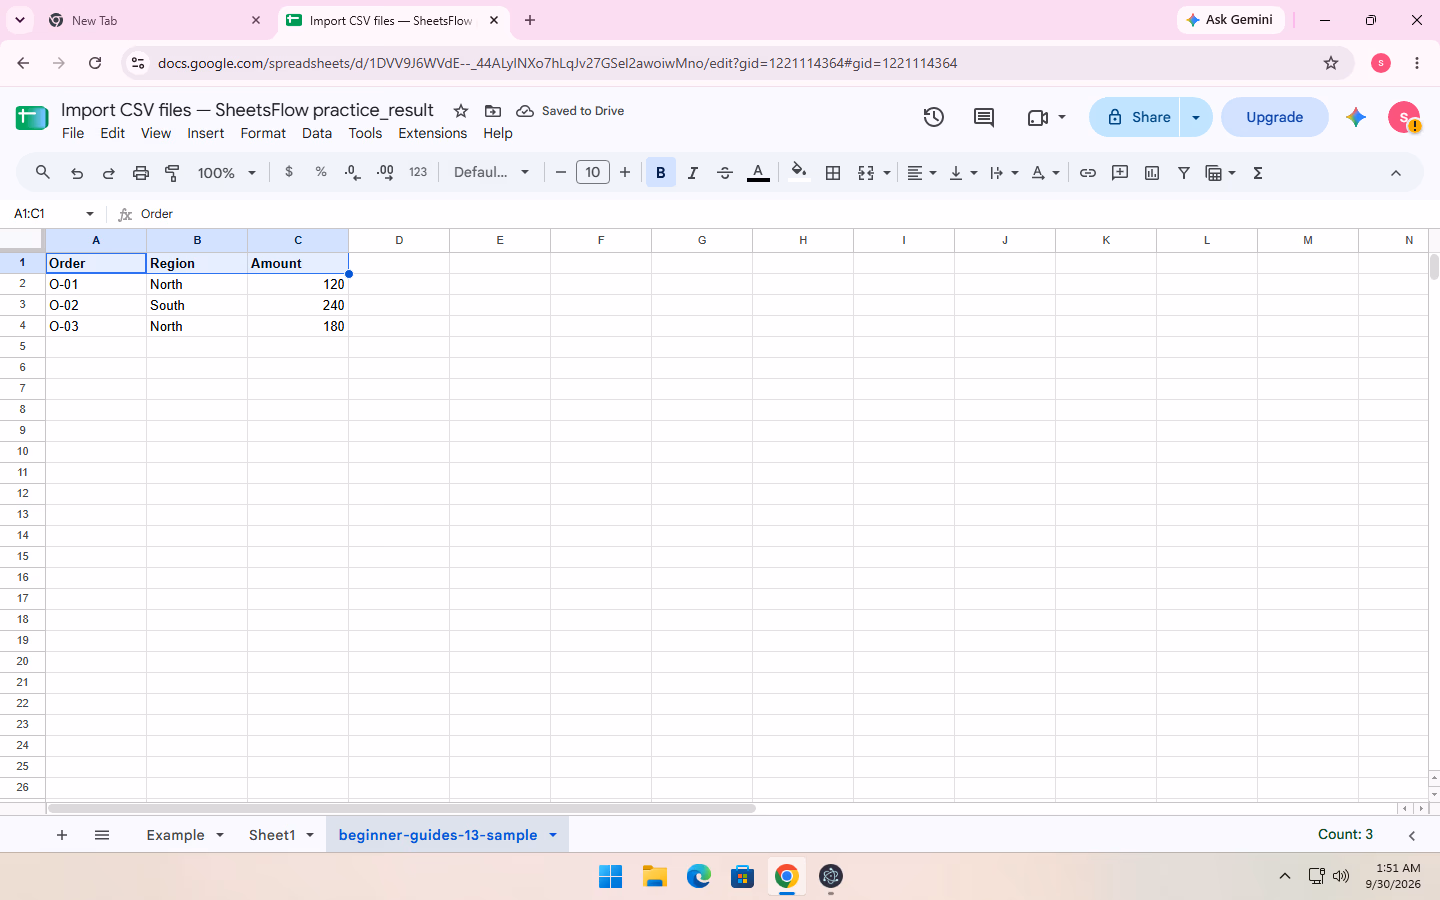Click the Upgrade button

[1274, 117]
